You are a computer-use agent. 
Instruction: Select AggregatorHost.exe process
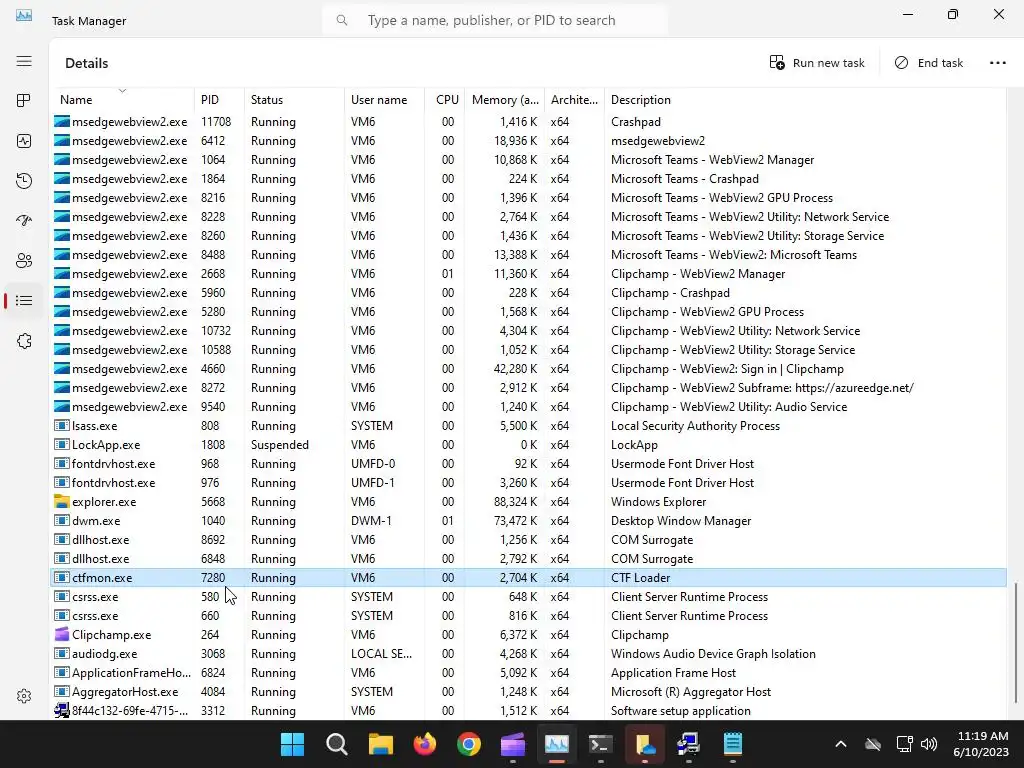pos(529,692)
